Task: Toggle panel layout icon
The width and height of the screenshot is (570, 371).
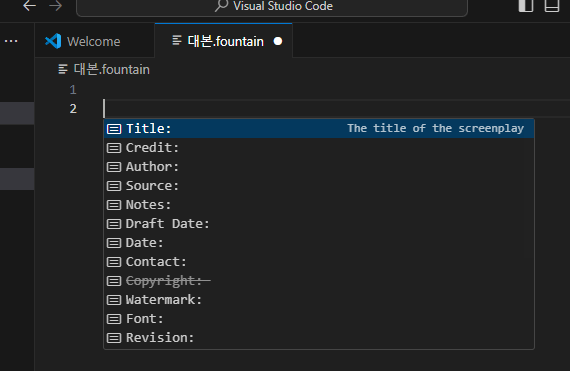Action: [551, 6]
